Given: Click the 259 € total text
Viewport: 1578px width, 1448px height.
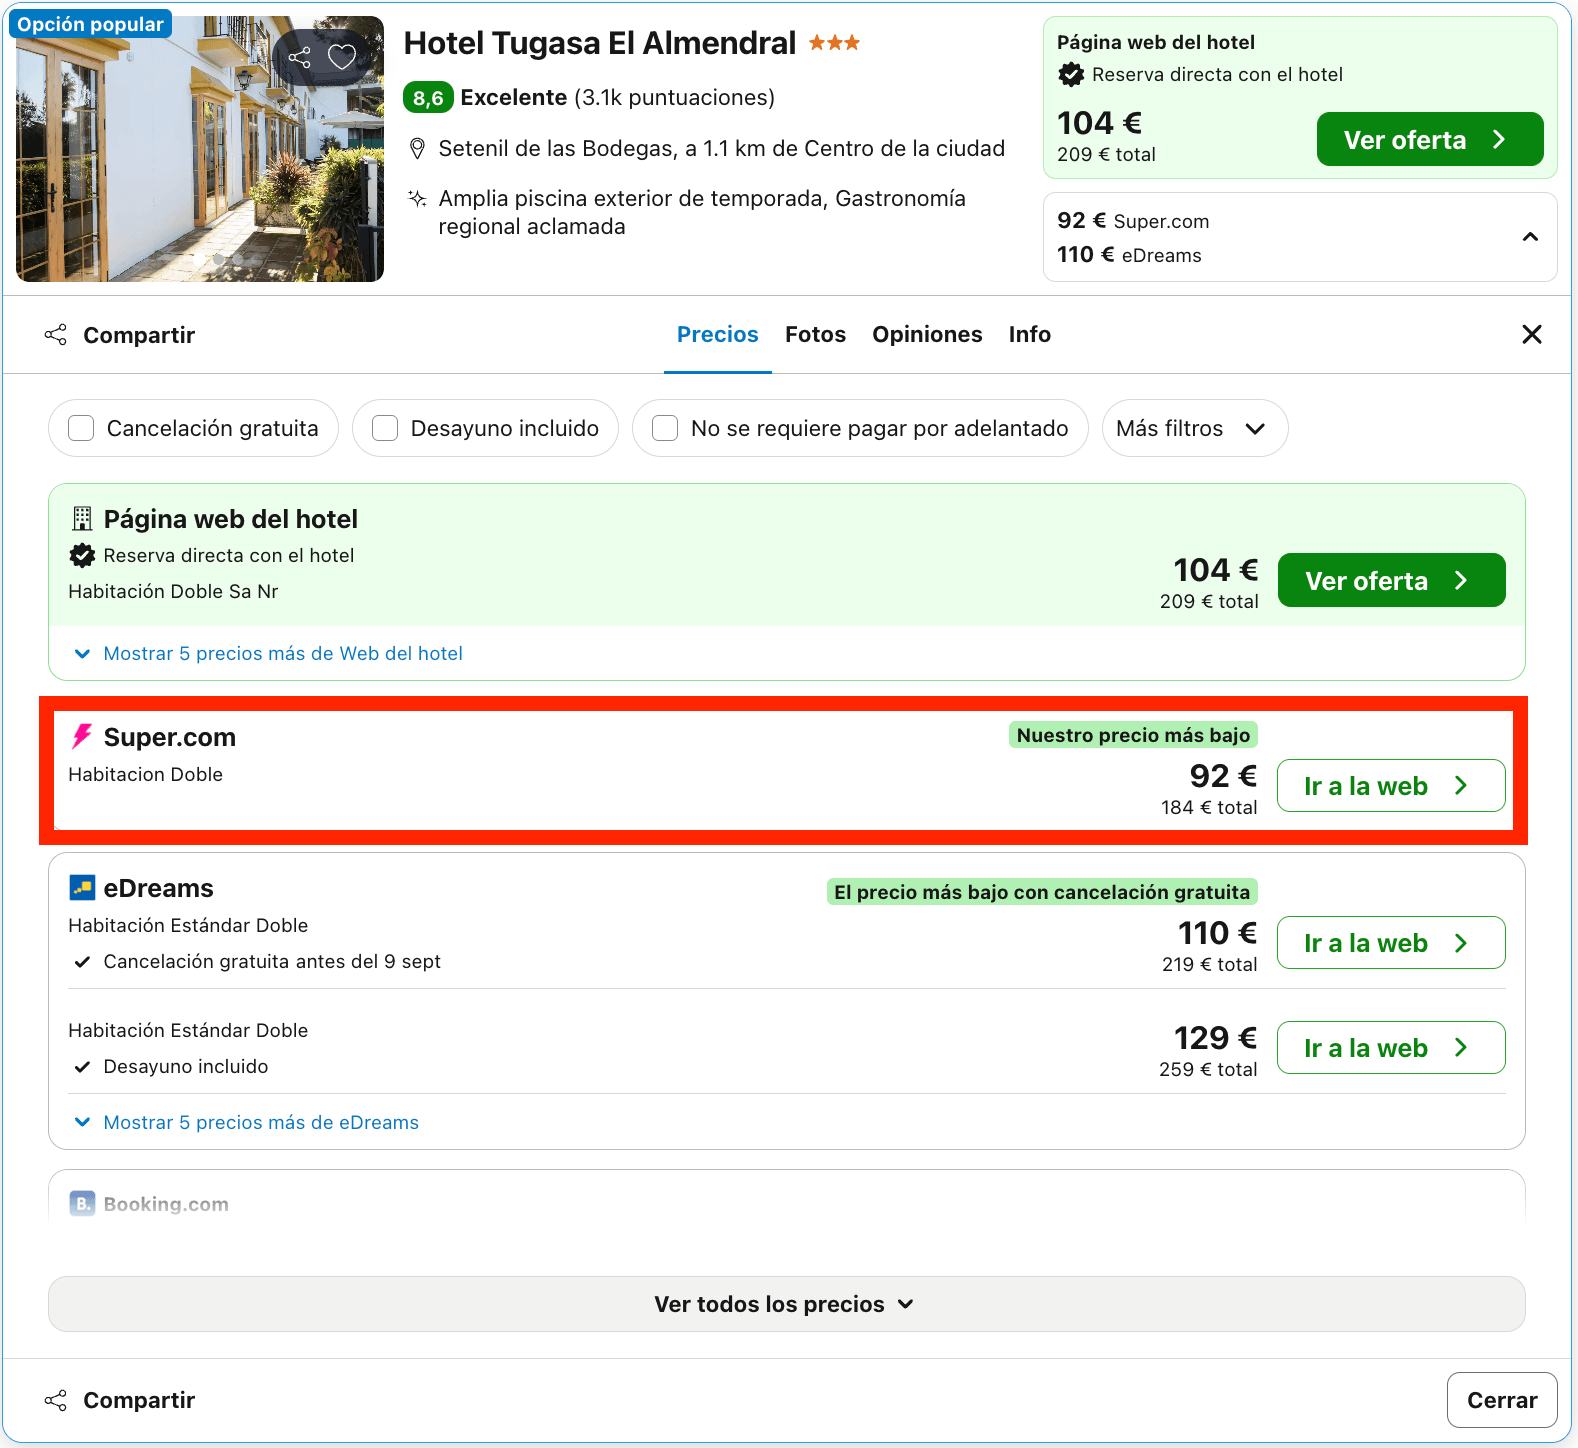Looking at the screenshot, I should pyautogui.click(x=1208, y=1069).
